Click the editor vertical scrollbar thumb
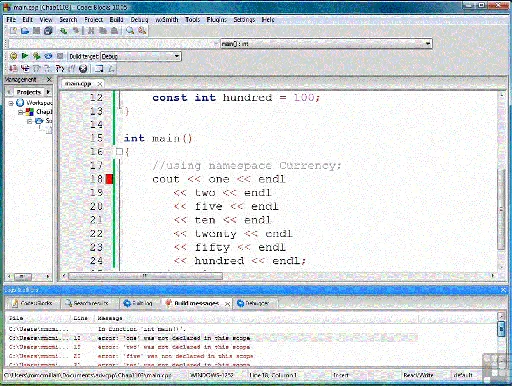Image resolution: width=512 pixels, height=386 pixels. tap(501, 209)
